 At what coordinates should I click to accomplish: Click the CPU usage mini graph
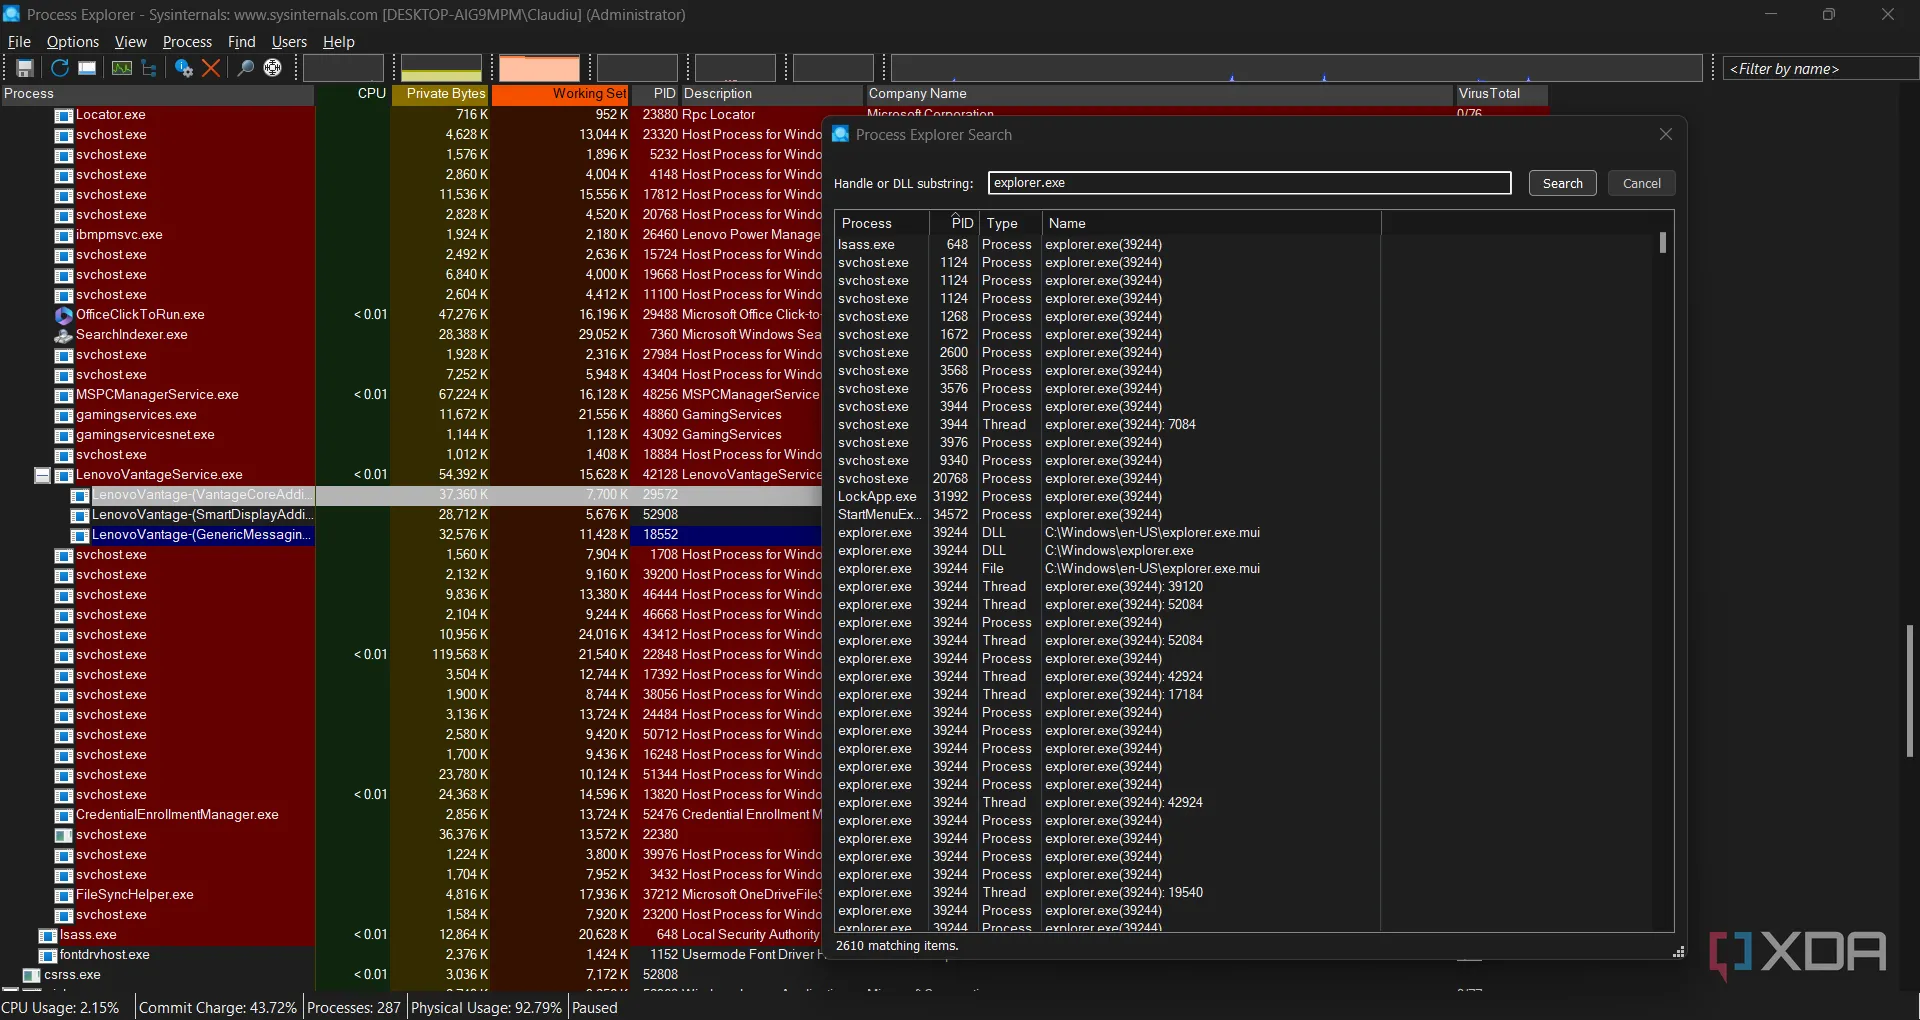click(x=343, y=68)
